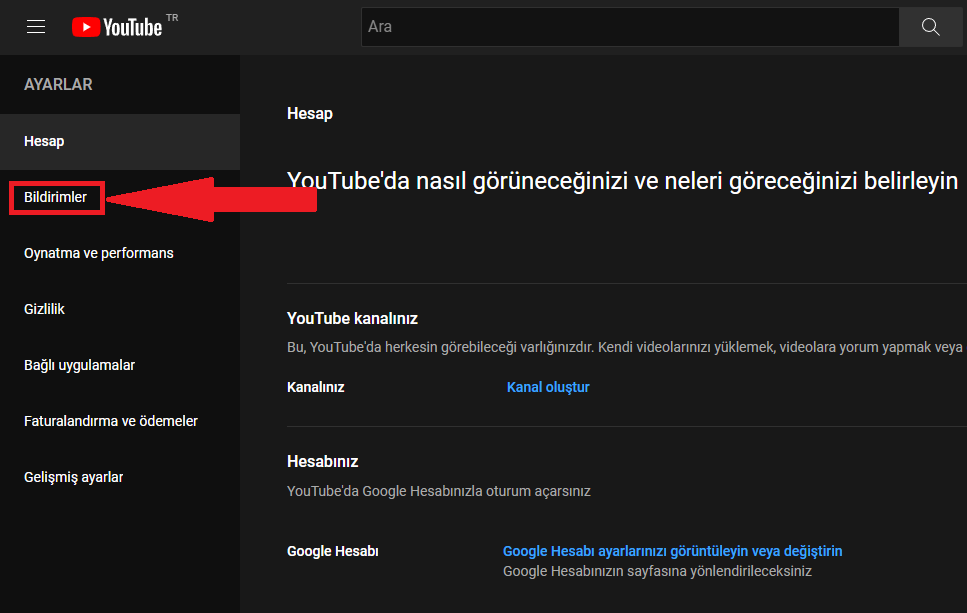Viewport: 967px width, 613px height.
Task: Open the hamburger navigation menu
Action: pyautogui.click(x=36, y=26)
